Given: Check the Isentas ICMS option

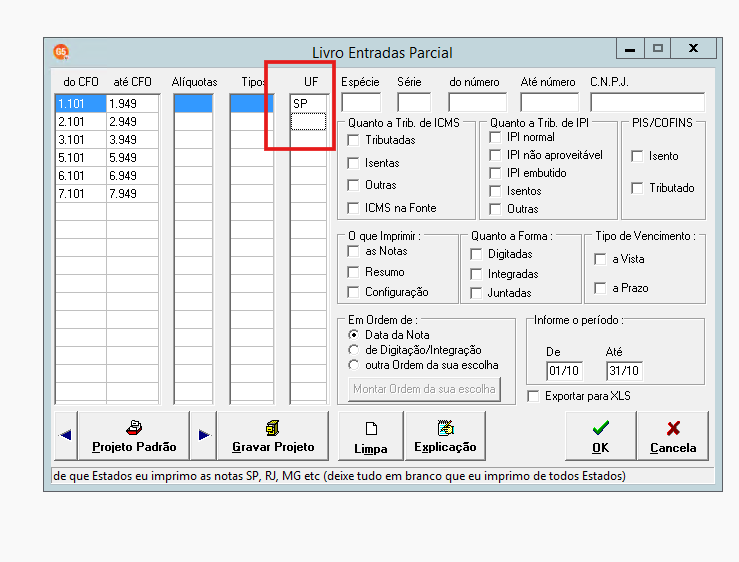Looking at the screenshot, I should click(x=353, y=163).
